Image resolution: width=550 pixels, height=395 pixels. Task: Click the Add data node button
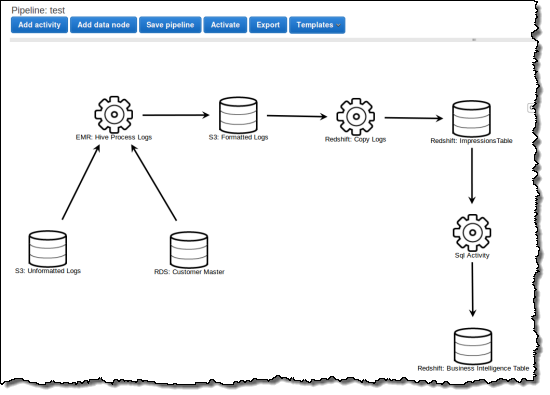tap(103, 25)
